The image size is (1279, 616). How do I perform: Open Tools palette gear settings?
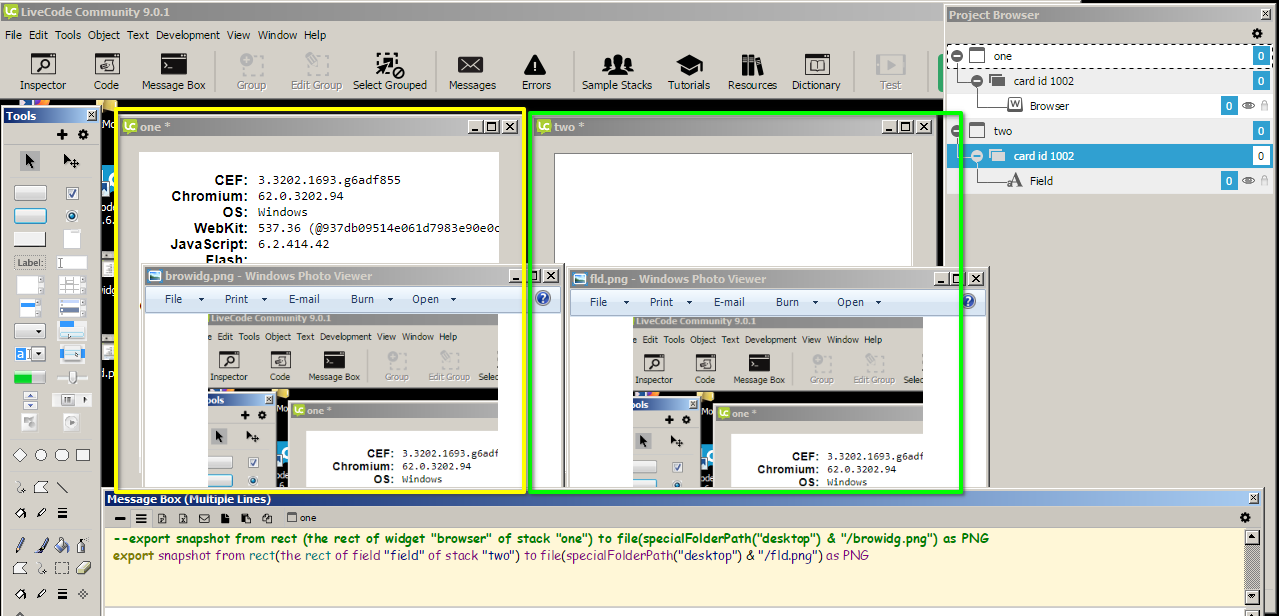pos(82,135)
